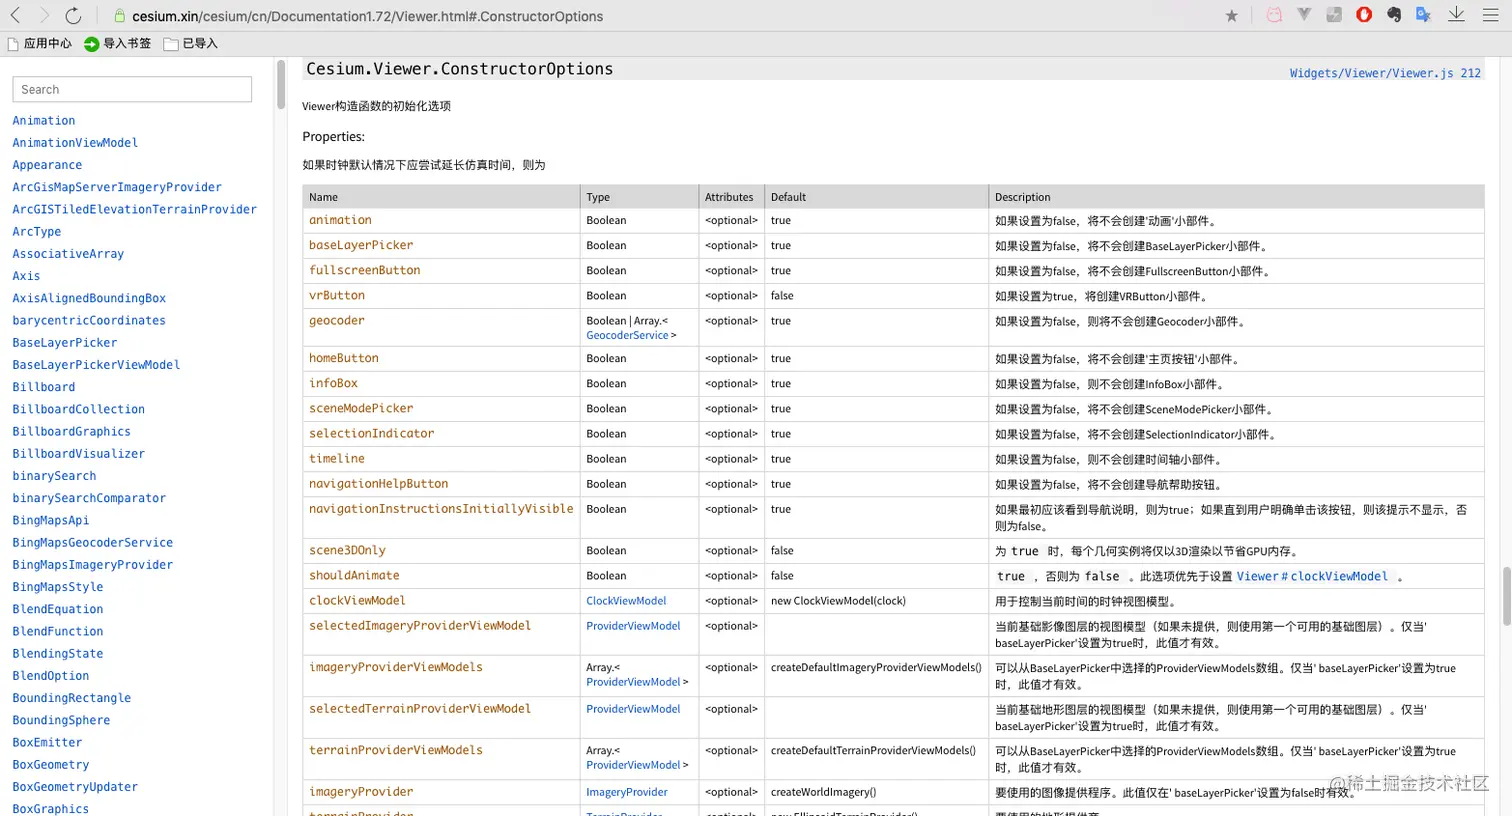1512x816 pixels.
Task: Go back to the previous page
Action: click(x=16, y=16)
